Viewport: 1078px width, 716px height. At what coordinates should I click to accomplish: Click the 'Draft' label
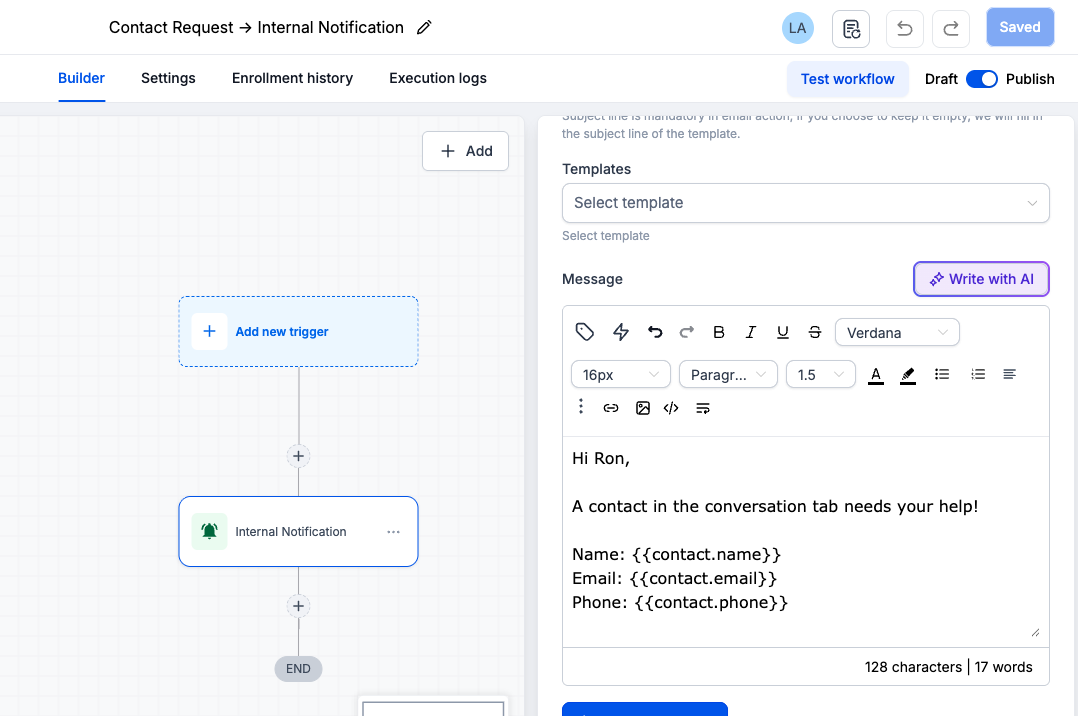(941, 79)
